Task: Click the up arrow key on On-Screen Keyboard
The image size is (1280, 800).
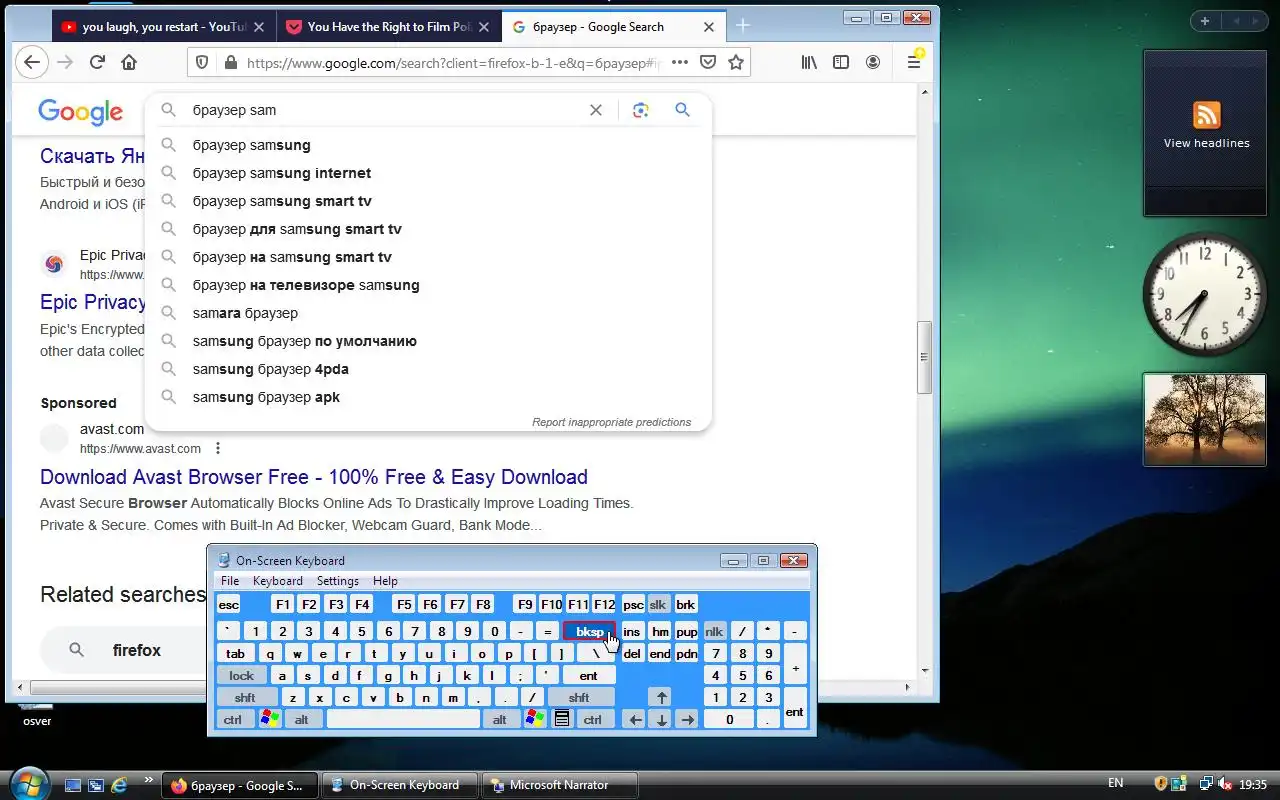Action: pyautogui.click(x=660, y=698)
